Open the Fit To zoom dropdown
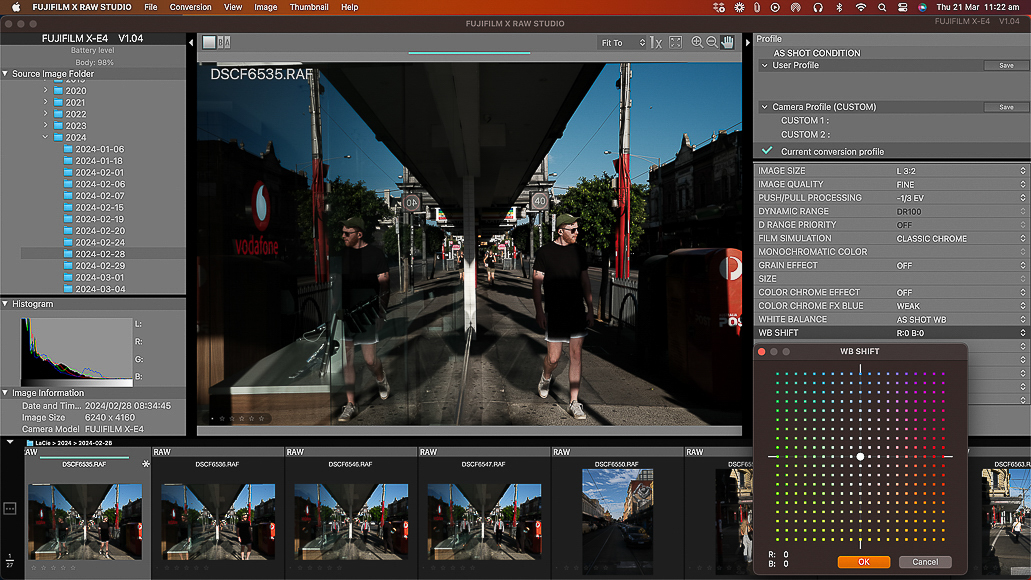The image size is (1031, 580). (x=622, y=43)
